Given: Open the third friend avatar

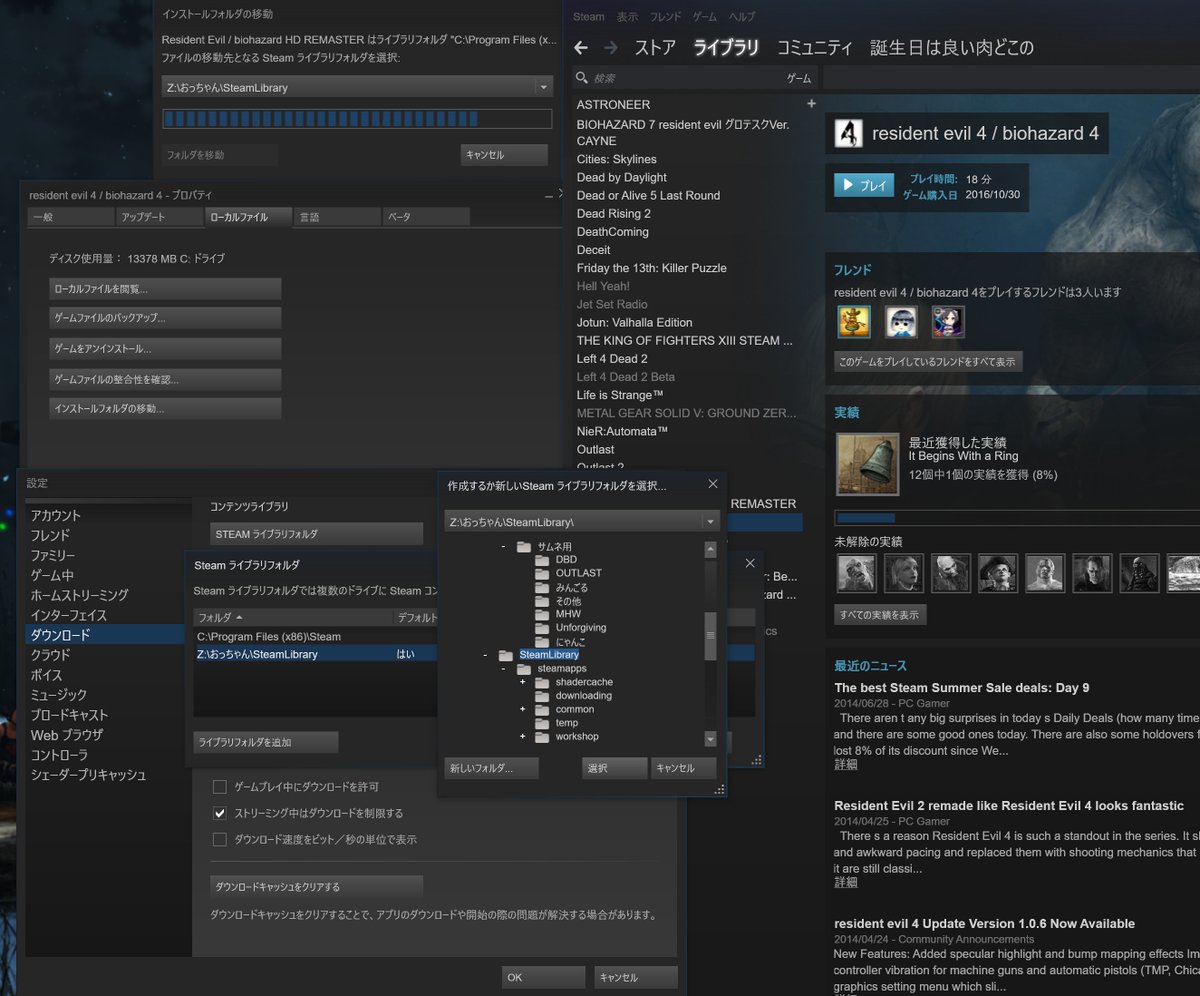Looking at the screenshot, I should coord(948,322).
